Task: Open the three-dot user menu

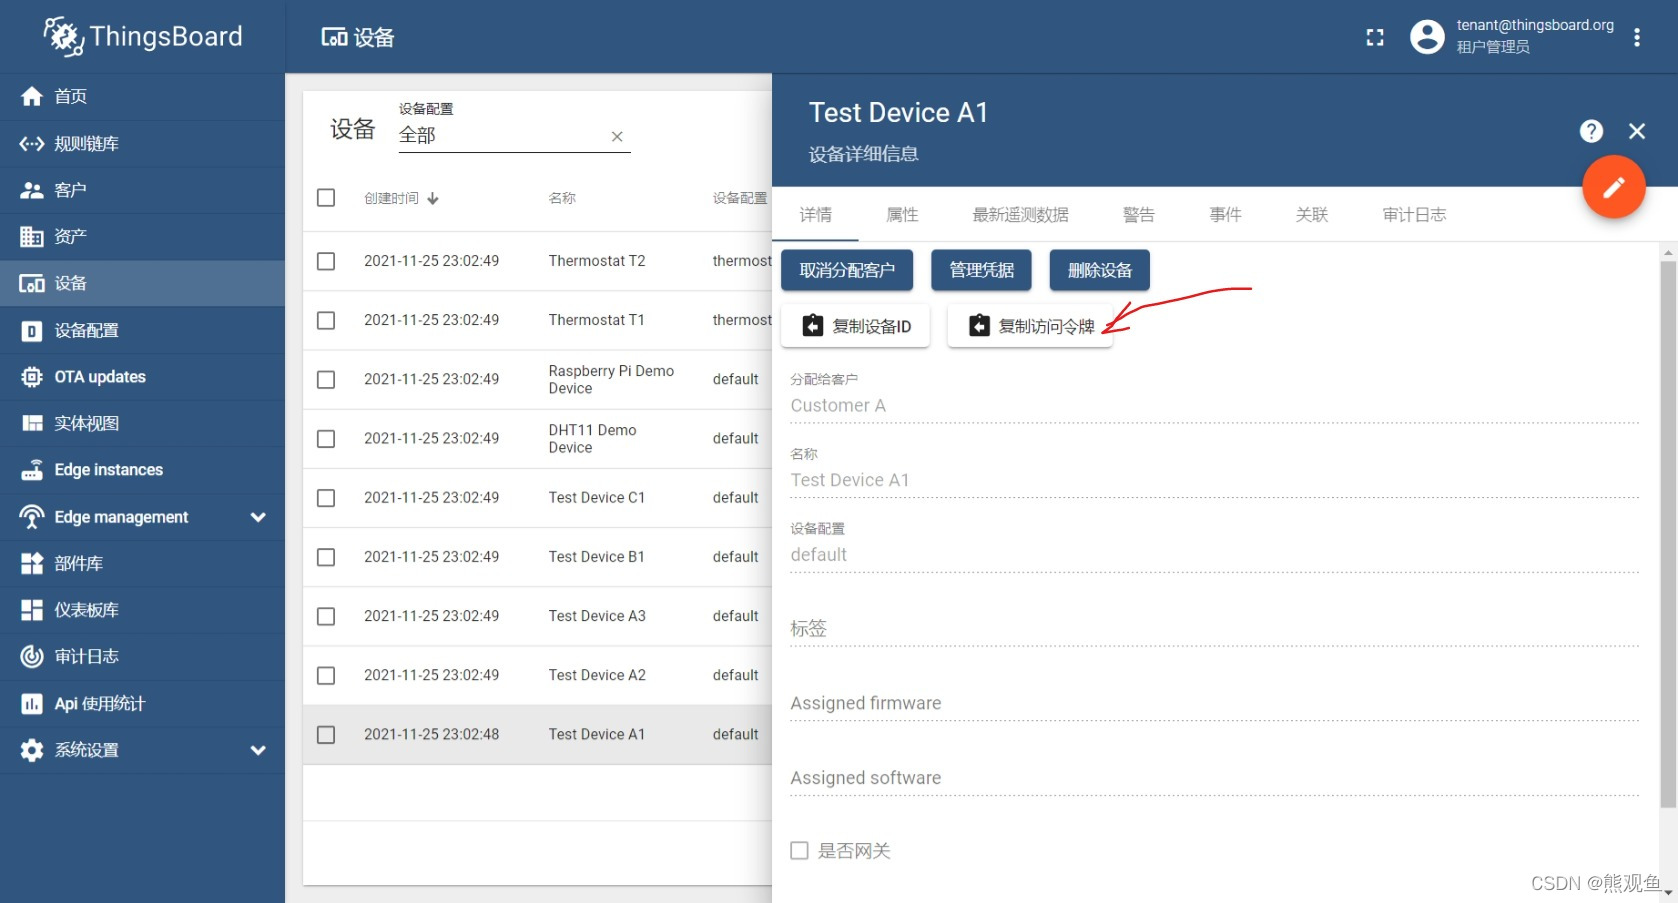Action: pos(1636,38)
